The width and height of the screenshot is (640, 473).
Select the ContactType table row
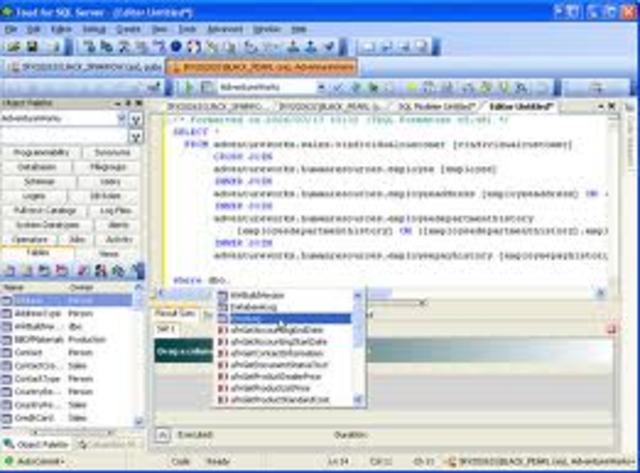coord(67,379)
